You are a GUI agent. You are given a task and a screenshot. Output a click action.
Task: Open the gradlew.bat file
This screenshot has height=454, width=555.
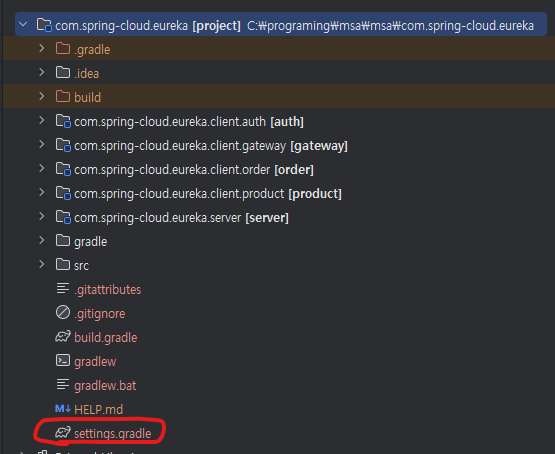tap(105, 386)
